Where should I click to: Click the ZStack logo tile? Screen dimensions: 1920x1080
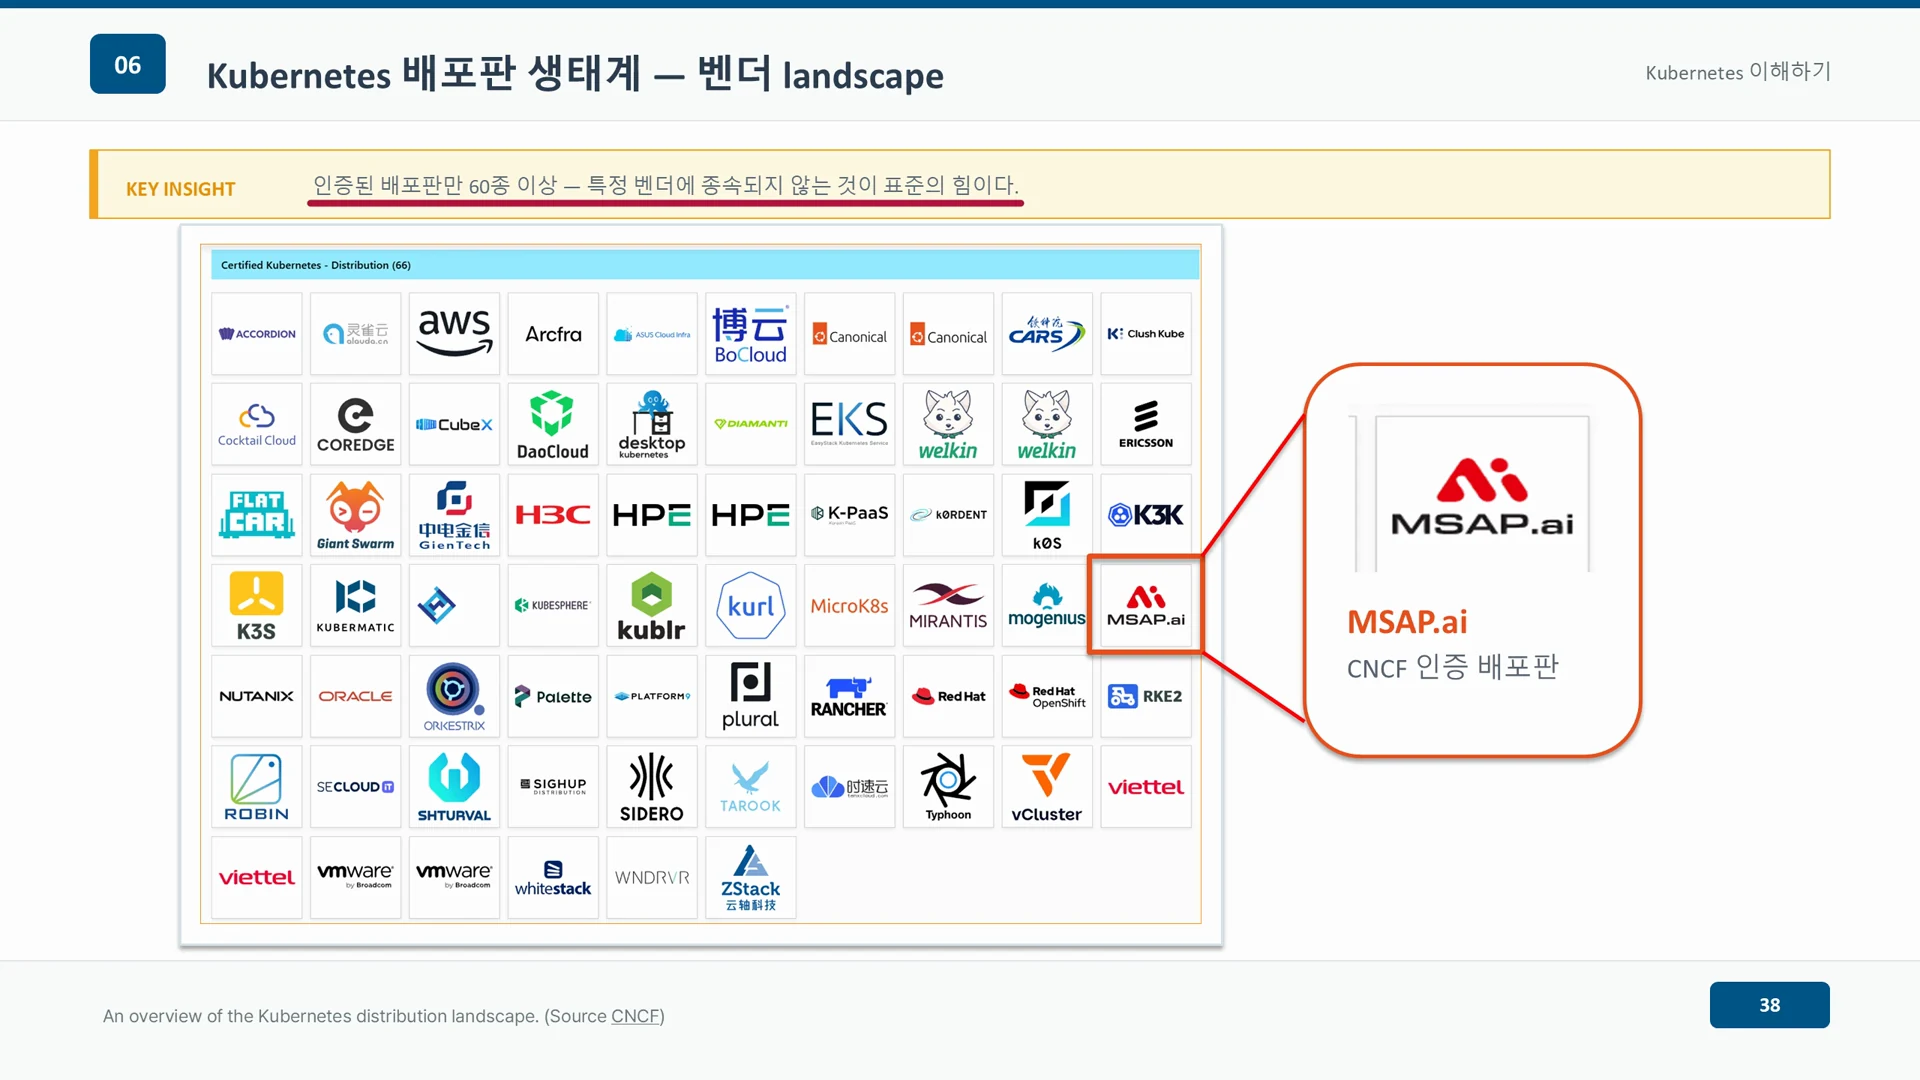(x=750, y=877)
